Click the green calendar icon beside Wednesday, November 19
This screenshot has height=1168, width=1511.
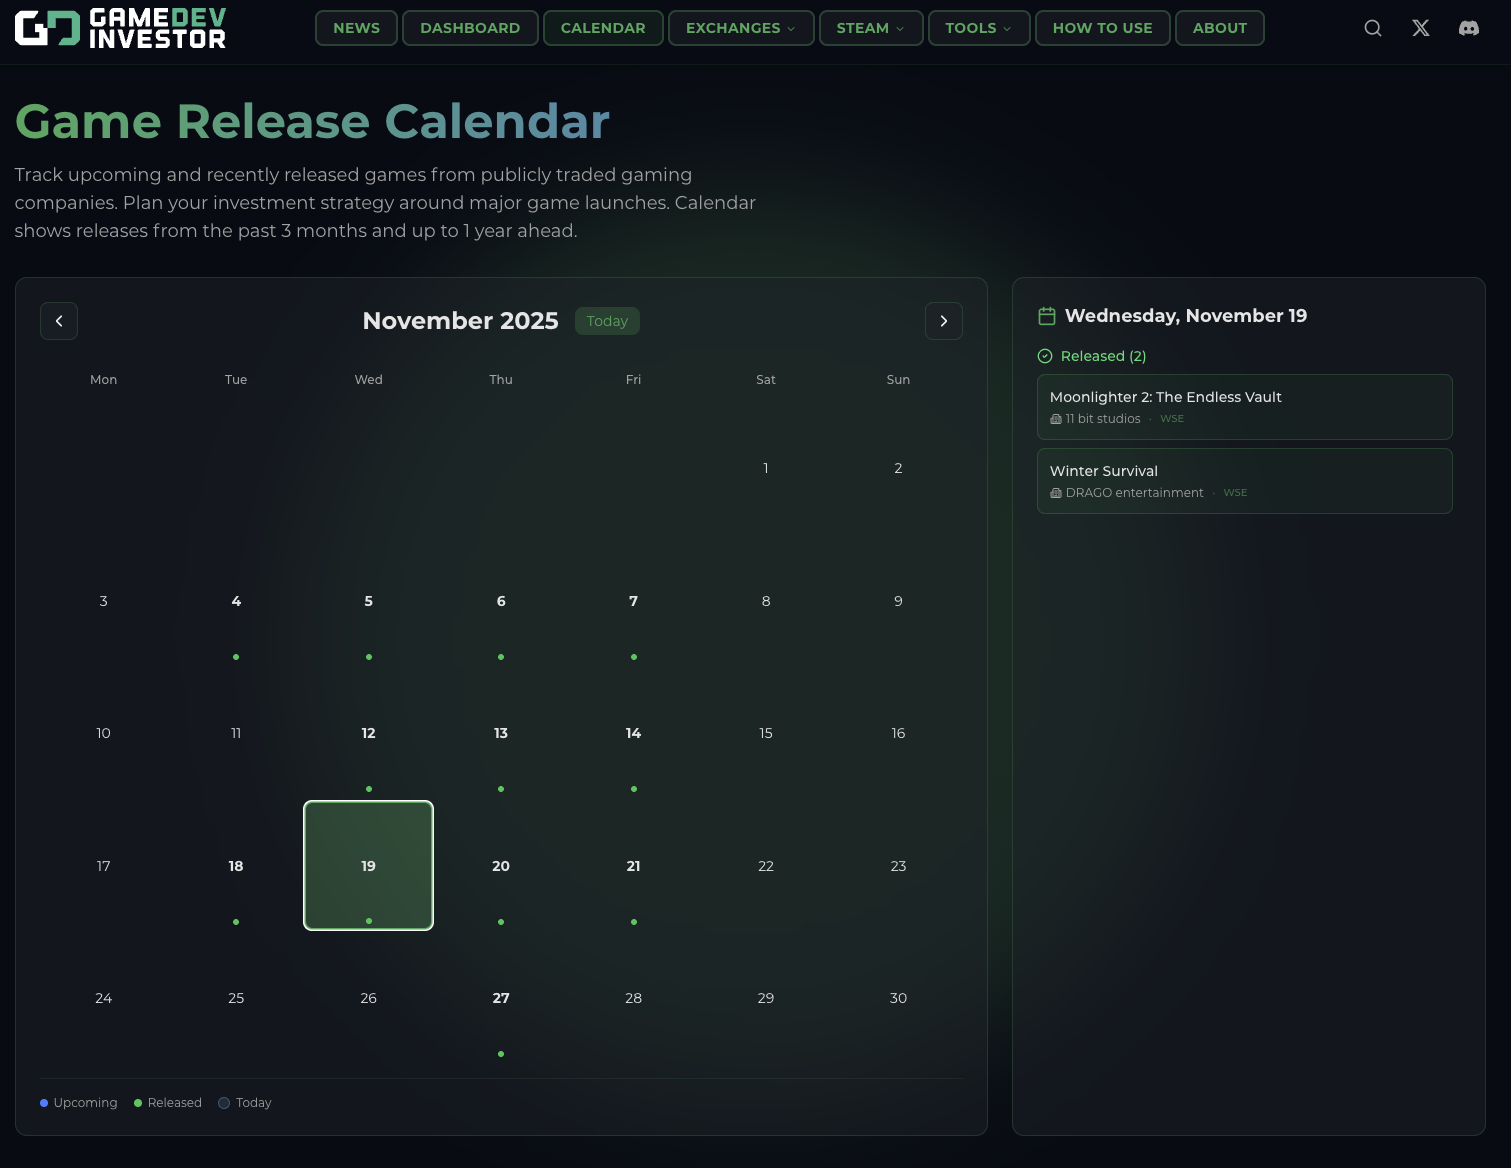(x=1046, y=315)
